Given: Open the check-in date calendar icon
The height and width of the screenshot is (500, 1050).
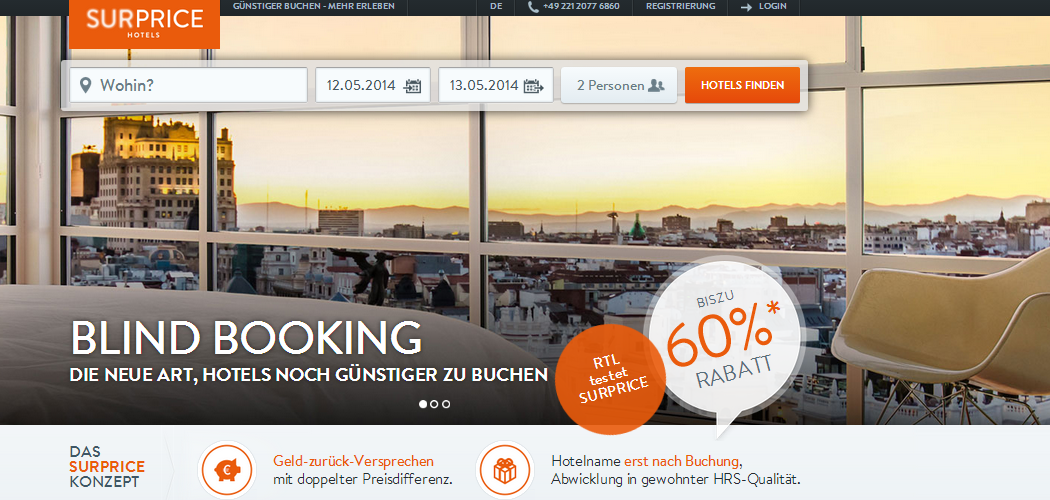Looking at the screenshot, I should (x=413, y=86).
